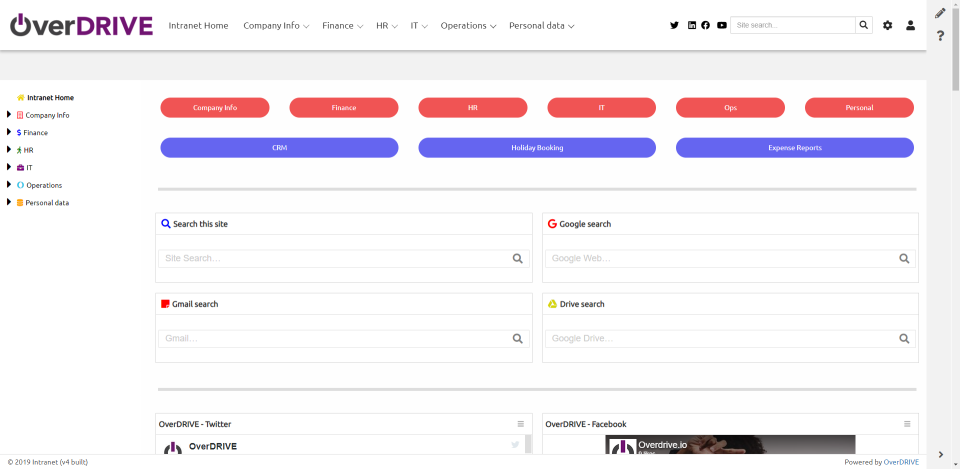The width and height of the screenshot is (960, 469).
Task: Open the OverDRIVE - Facebook widget menu icon
Action: (907, 424)
